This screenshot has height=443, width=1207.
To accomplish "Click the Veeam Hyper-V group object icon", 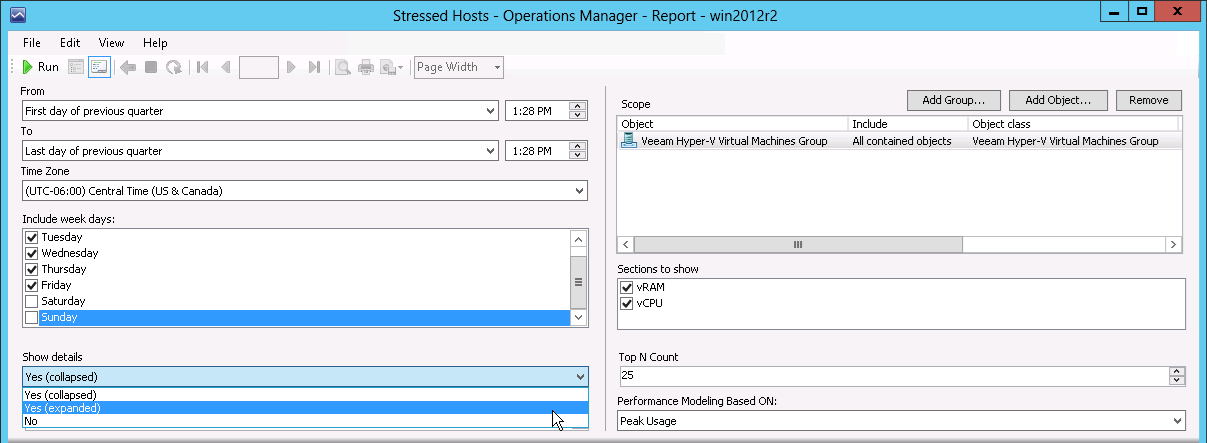I will tap(629, 141).
